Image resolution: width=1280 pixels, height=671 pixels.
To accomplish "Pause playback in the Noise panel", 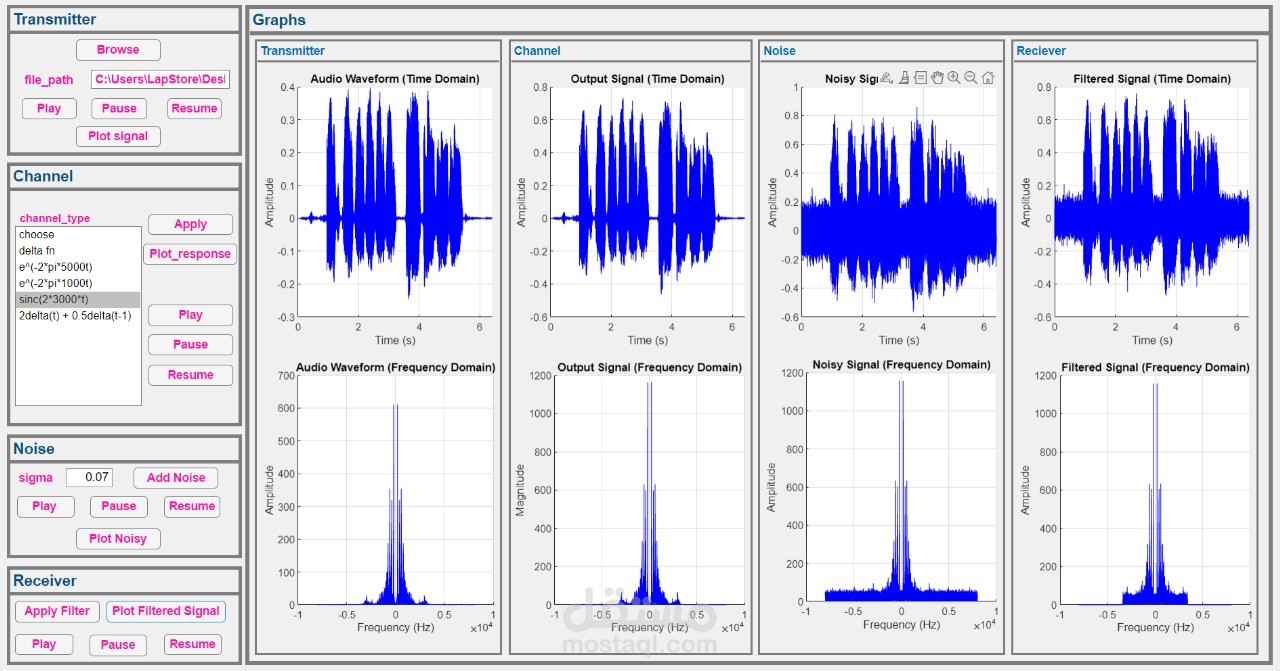I will [x=118, y=506].
